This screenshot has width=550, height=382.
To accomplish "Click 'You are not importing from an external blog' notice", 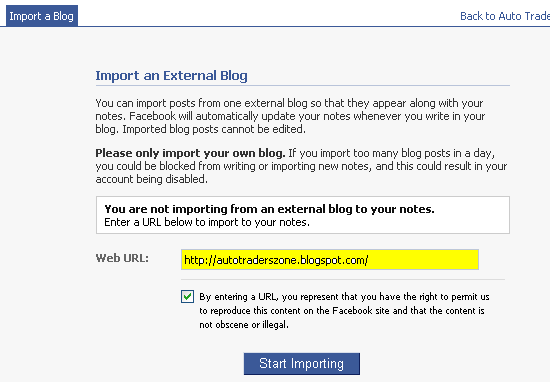I will (269, 209).
